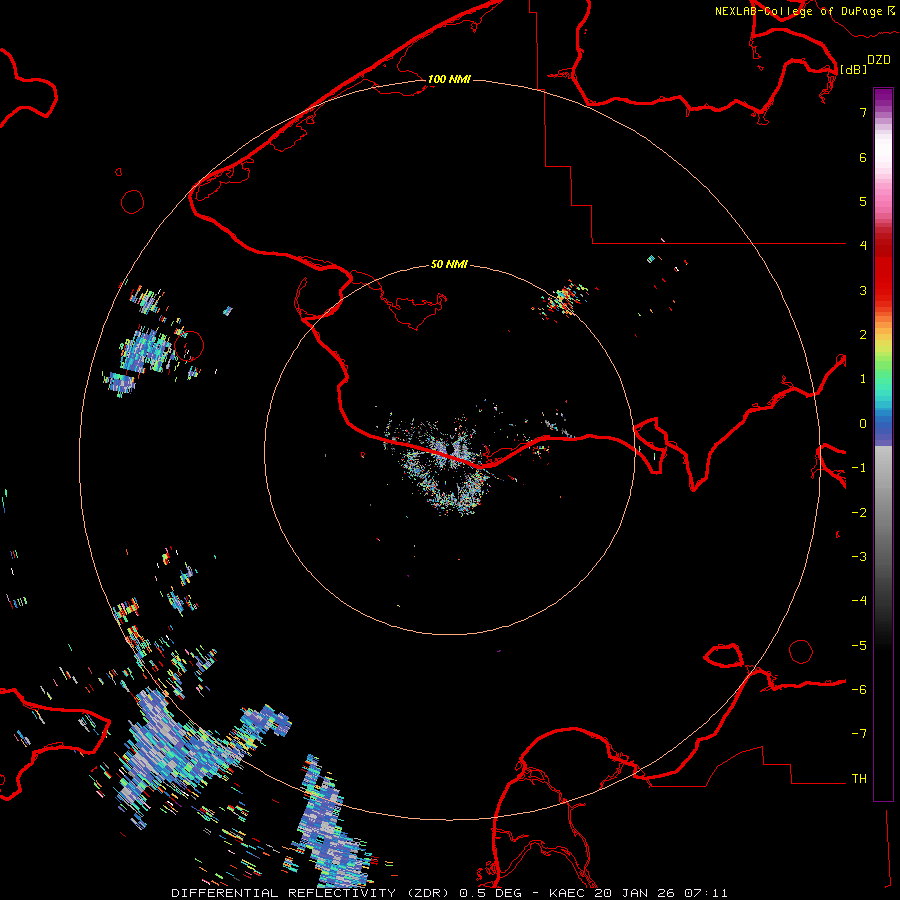Click the color scale value 6

coord(863,157)
